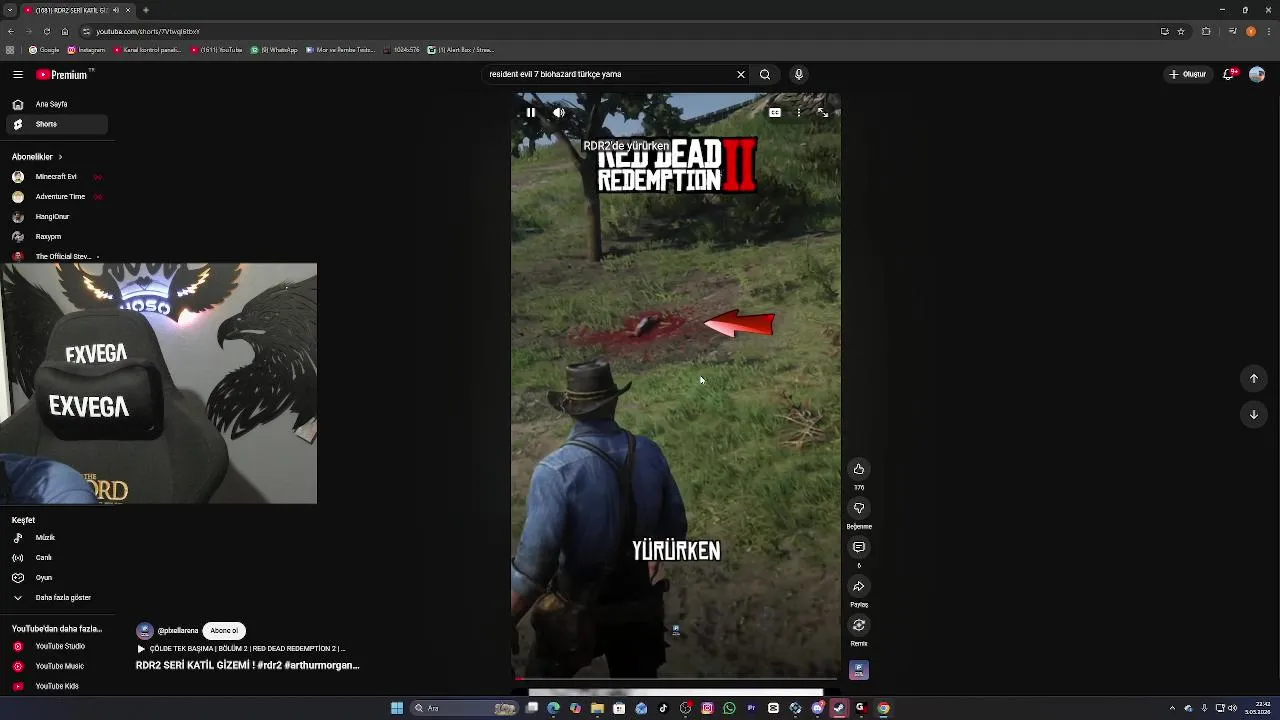Image resolution: width=1280 pixels, height=720 pixels.
Task: Click Oluştur create button
Action: (x=1188, y=74)
